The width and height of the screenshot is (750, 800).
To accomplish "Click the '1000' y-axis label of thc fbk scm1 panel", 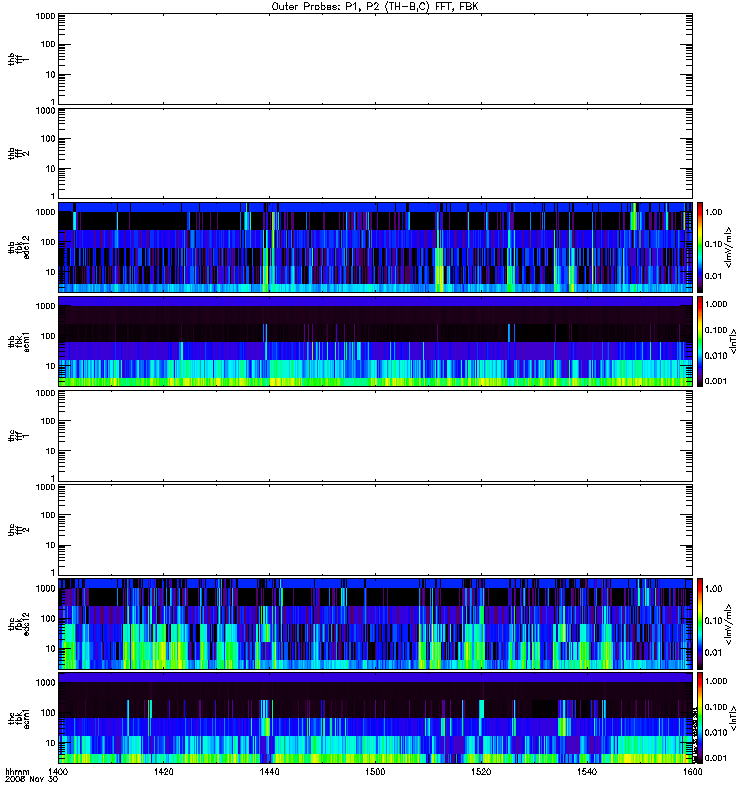I will [45, 683].
